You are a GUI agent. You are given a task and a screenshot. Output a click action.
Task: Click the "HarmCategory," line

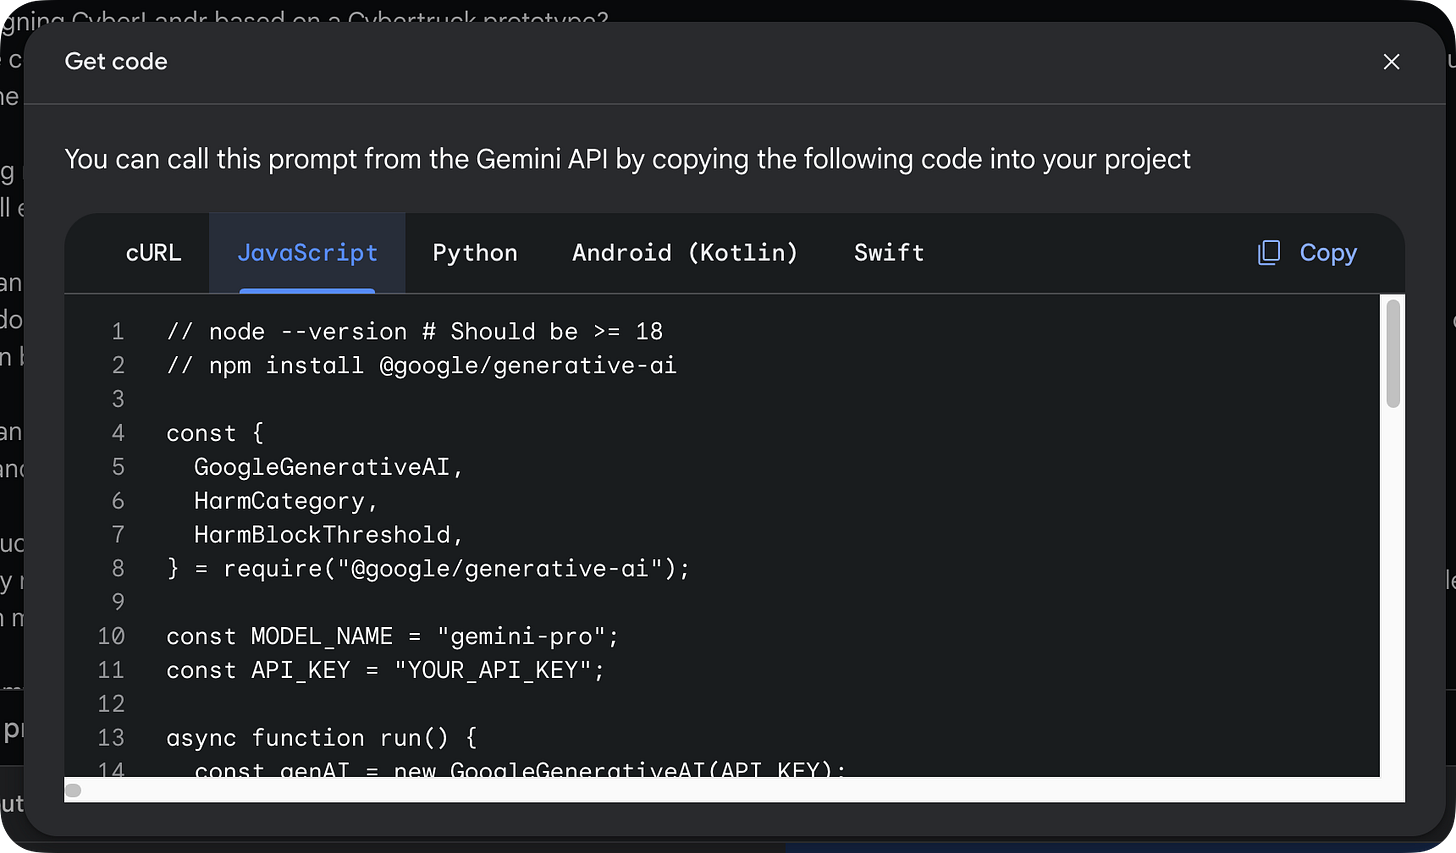click(286, 501)
